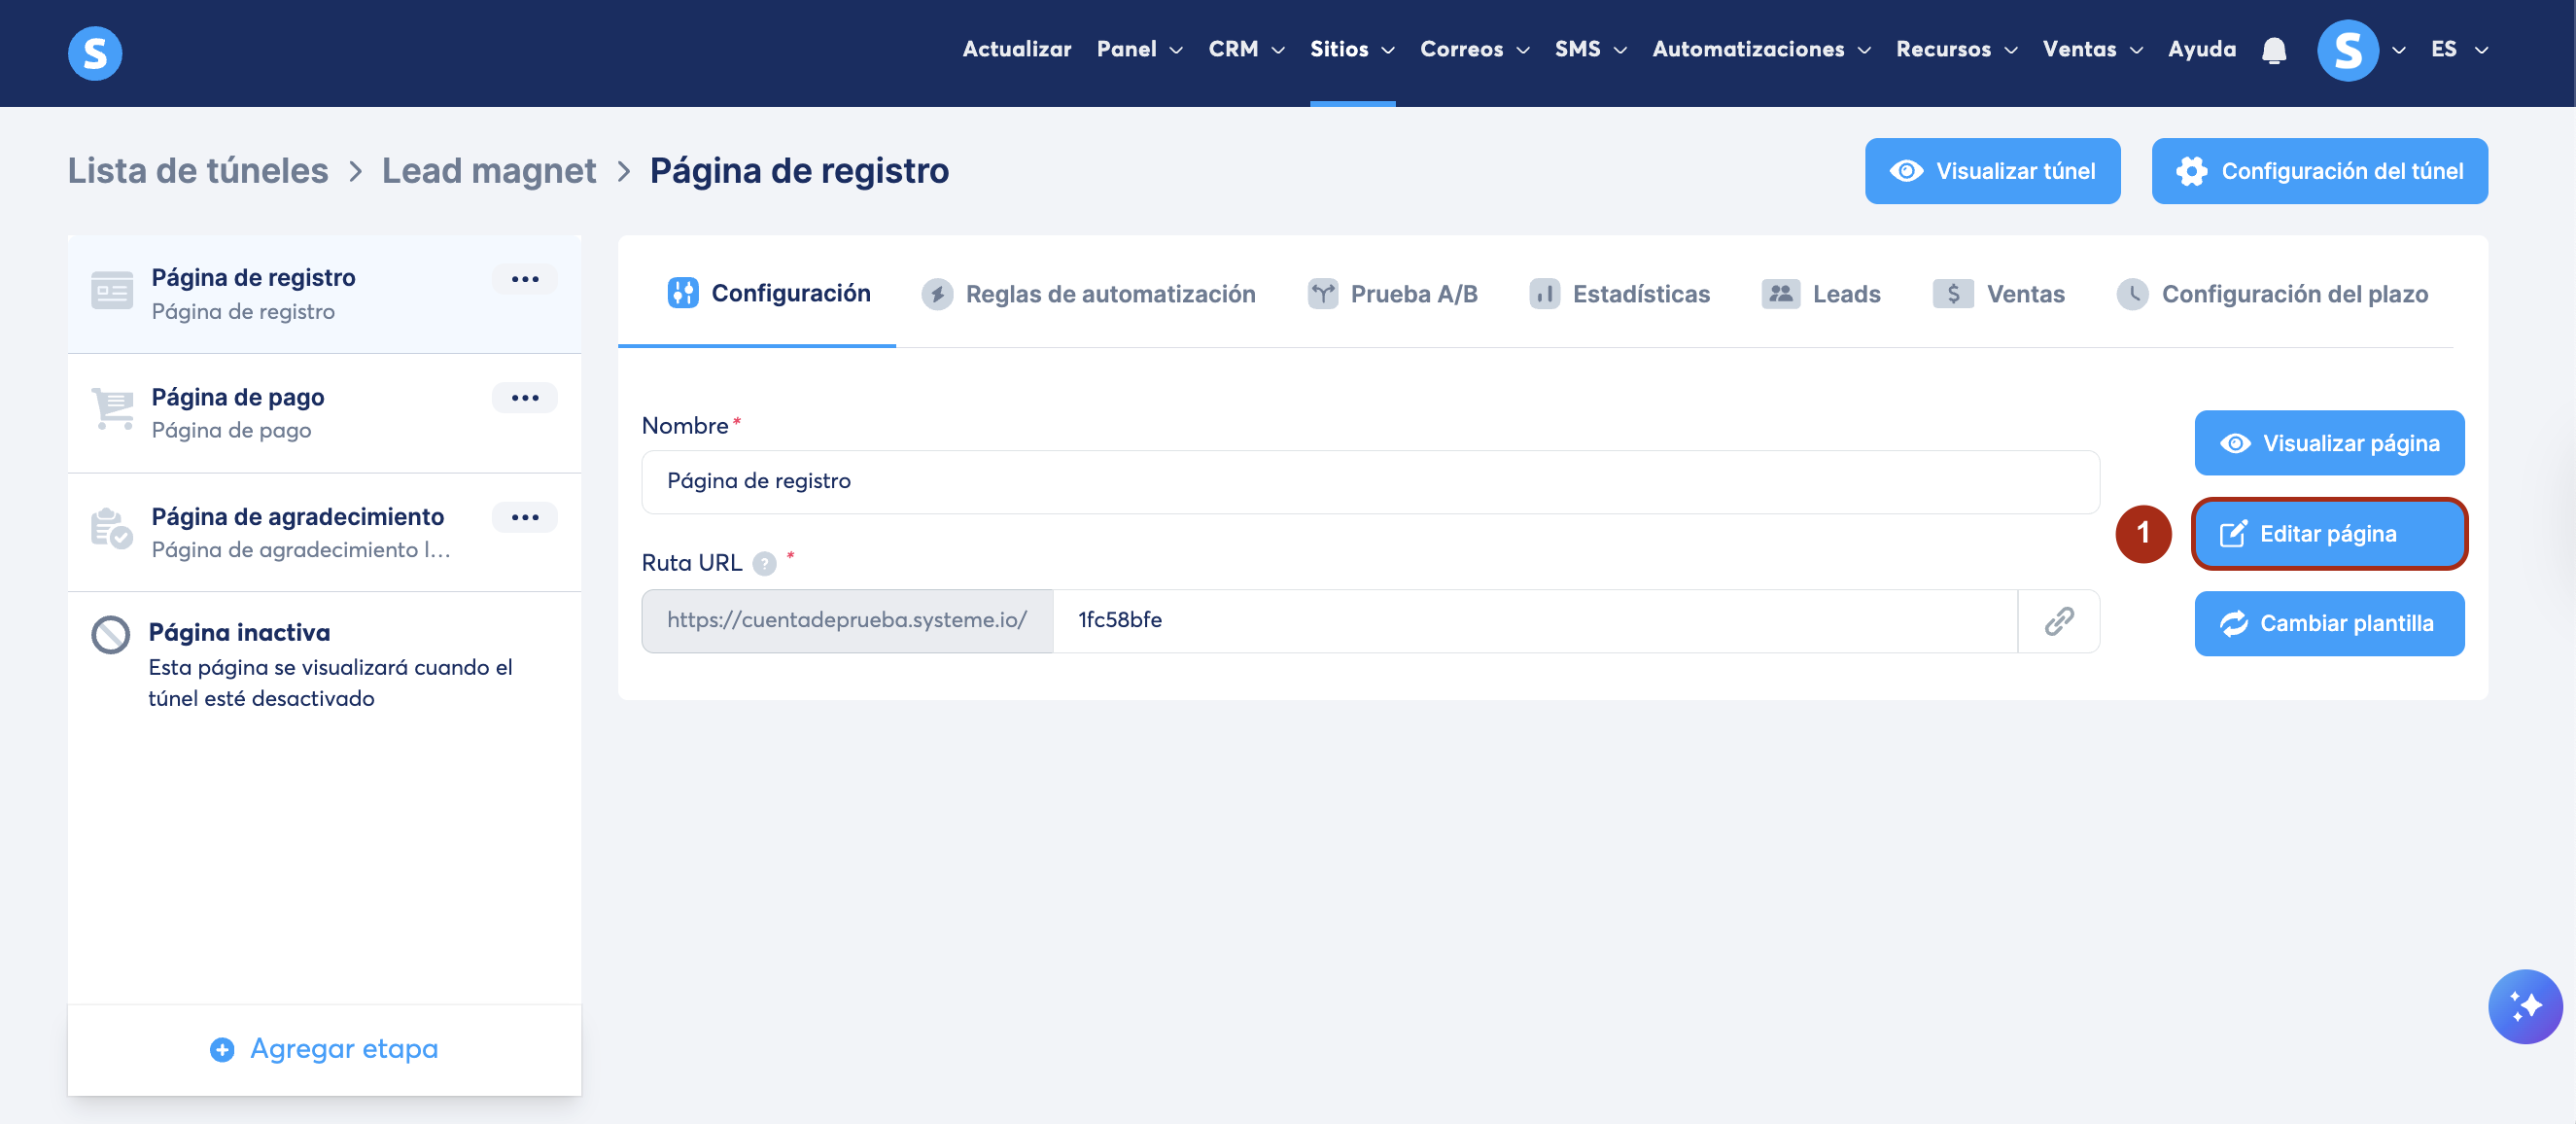Click the Ruta URL help question mark
The height and width of the screenshot is (1124, 2576).
point(764,564)
